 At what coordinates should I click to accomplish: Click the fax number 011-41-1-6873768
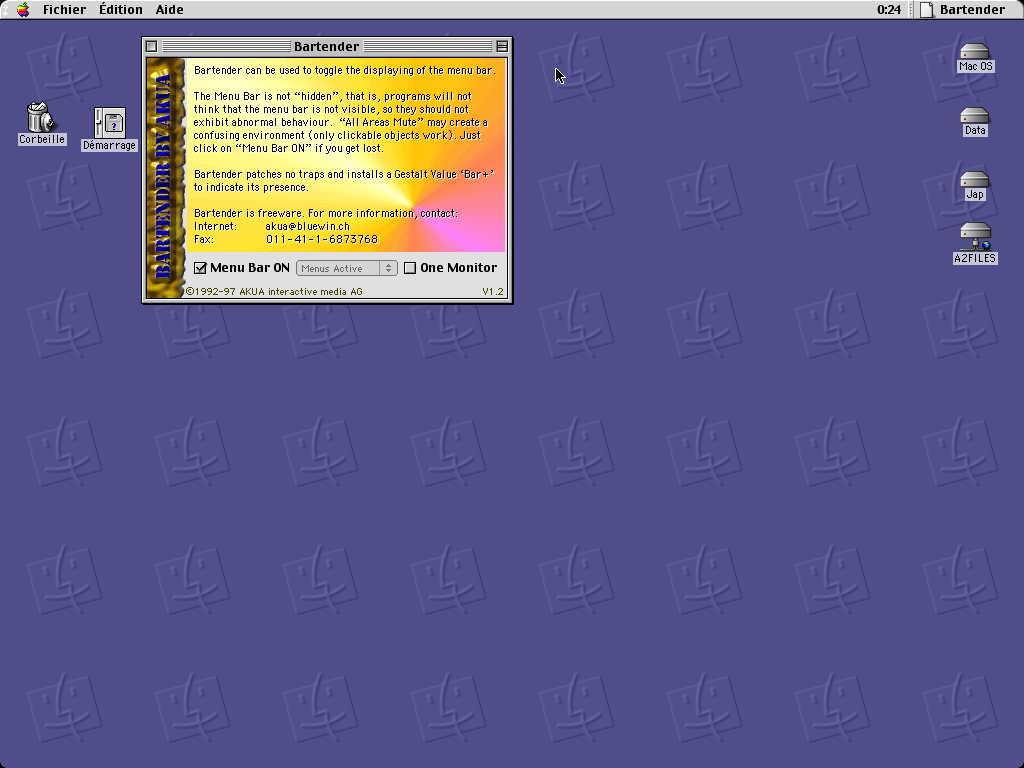[322, 239]
